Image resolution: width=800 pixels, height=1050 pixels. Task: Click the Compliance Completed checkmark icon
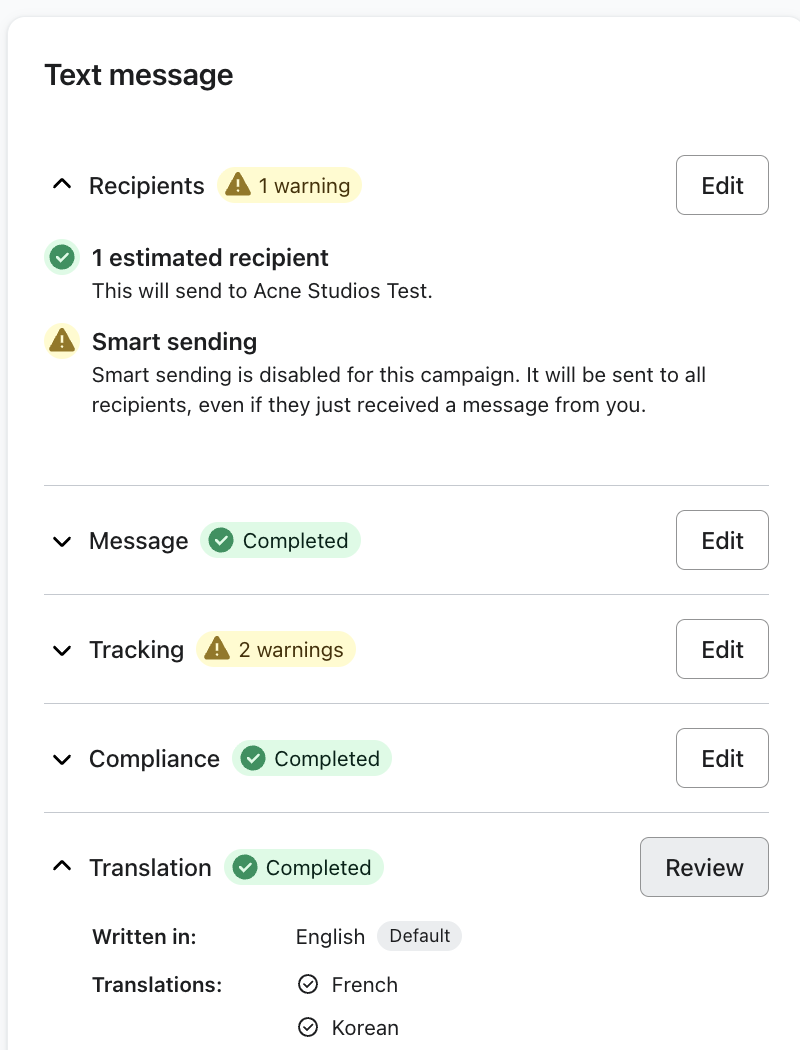pos(253,759)
